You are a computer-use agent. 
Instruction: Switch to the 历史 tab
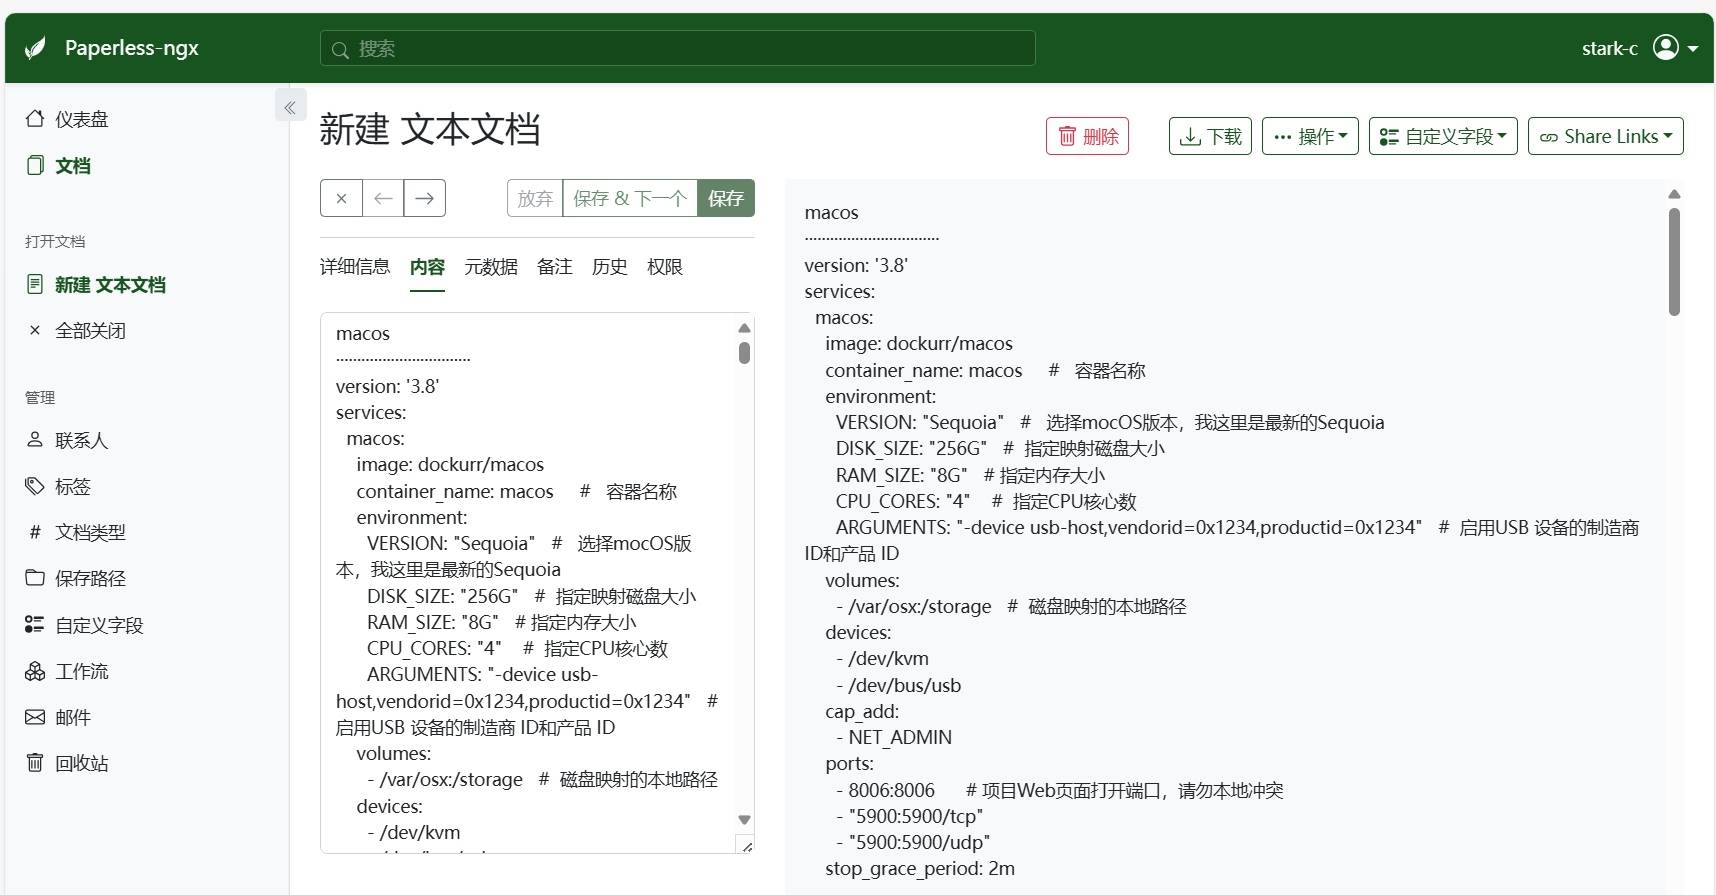pos(610,267)
